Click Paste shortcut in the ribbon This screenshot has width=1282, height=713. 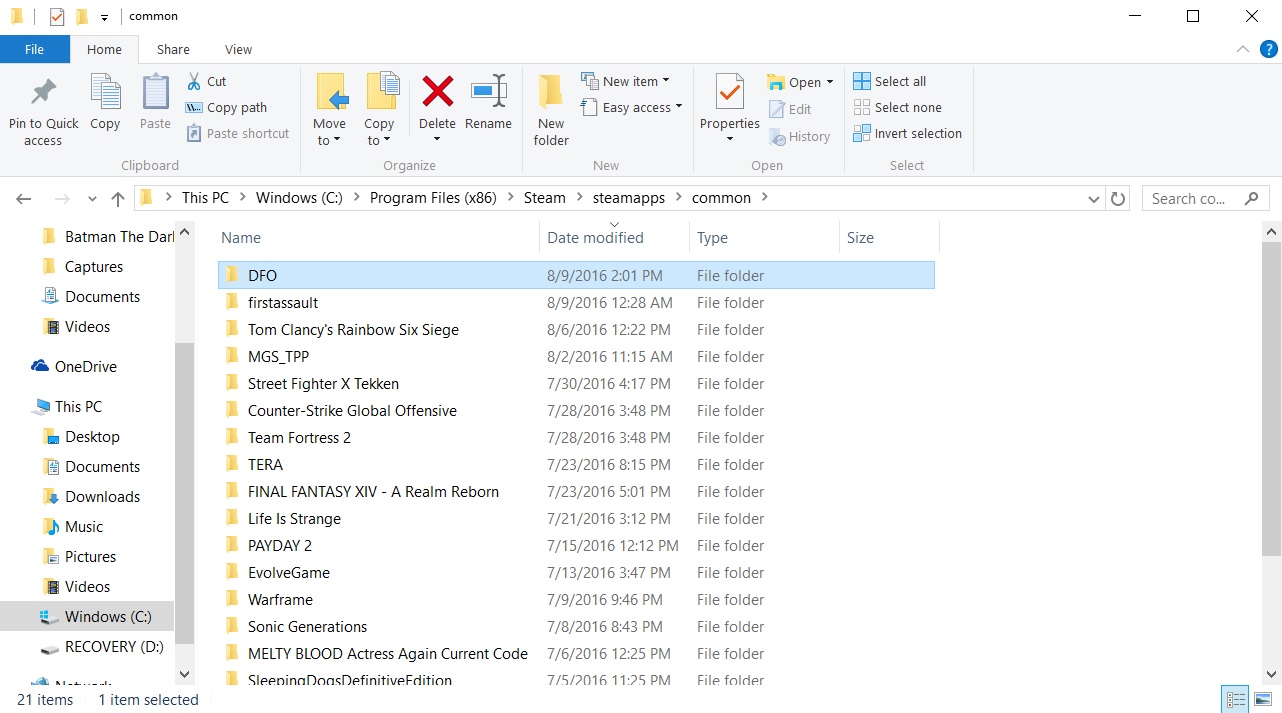(x=237, y=133)
